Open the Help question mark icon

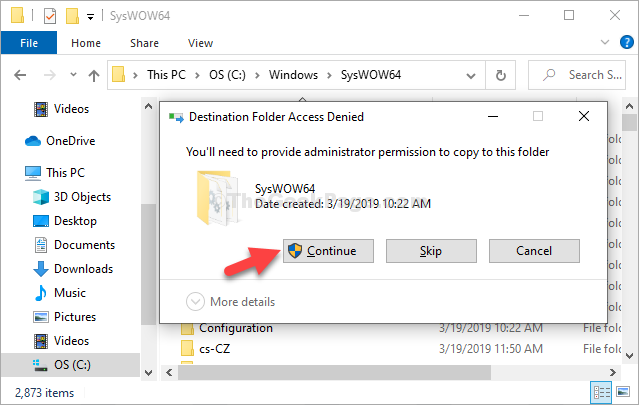click(626, 42)
